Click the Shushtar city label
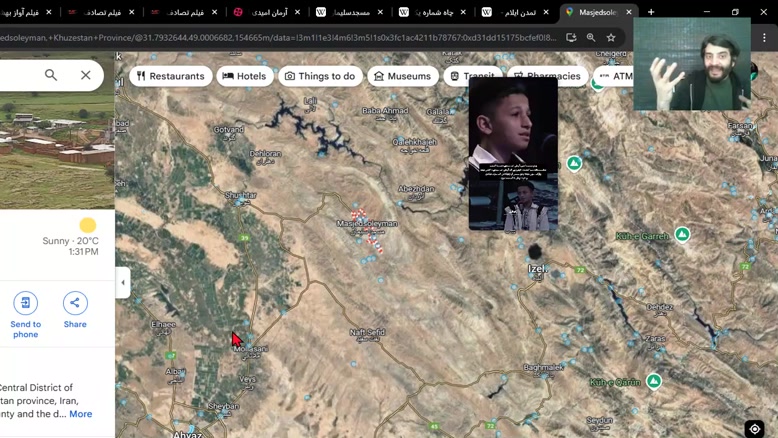 (241, 195)
